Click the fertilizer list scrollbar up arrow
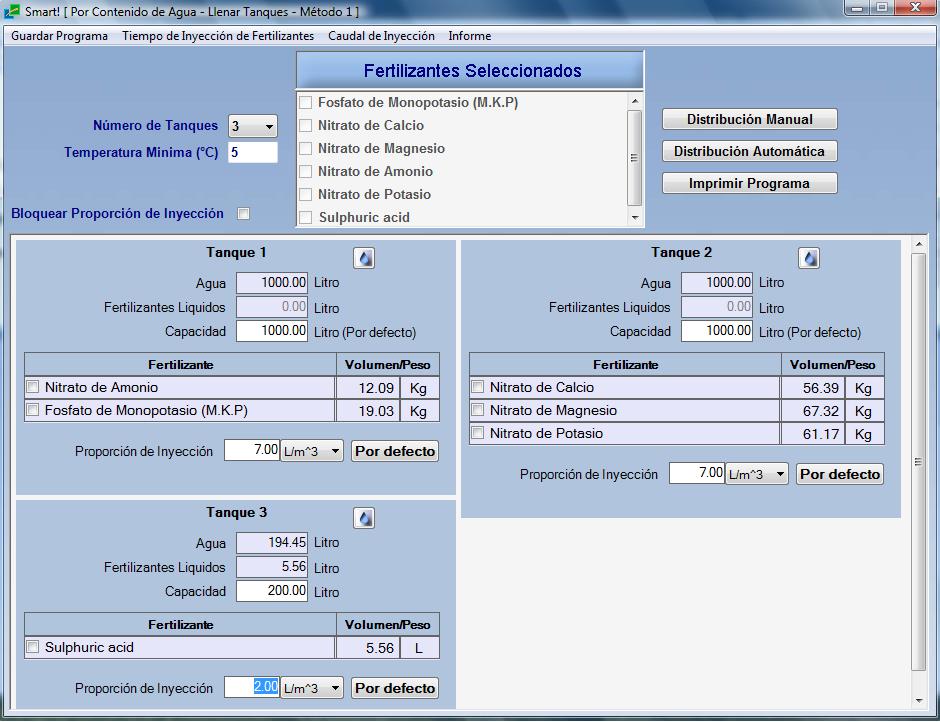Image resolution: width=940 pixels, height=722 pixels. point(635,101)
